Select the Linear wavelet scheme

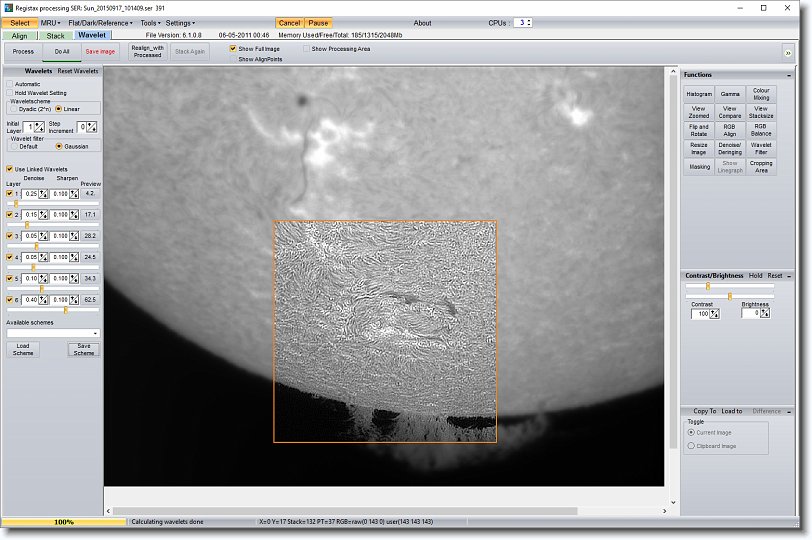pyautogui.click(x=59, y=109)
